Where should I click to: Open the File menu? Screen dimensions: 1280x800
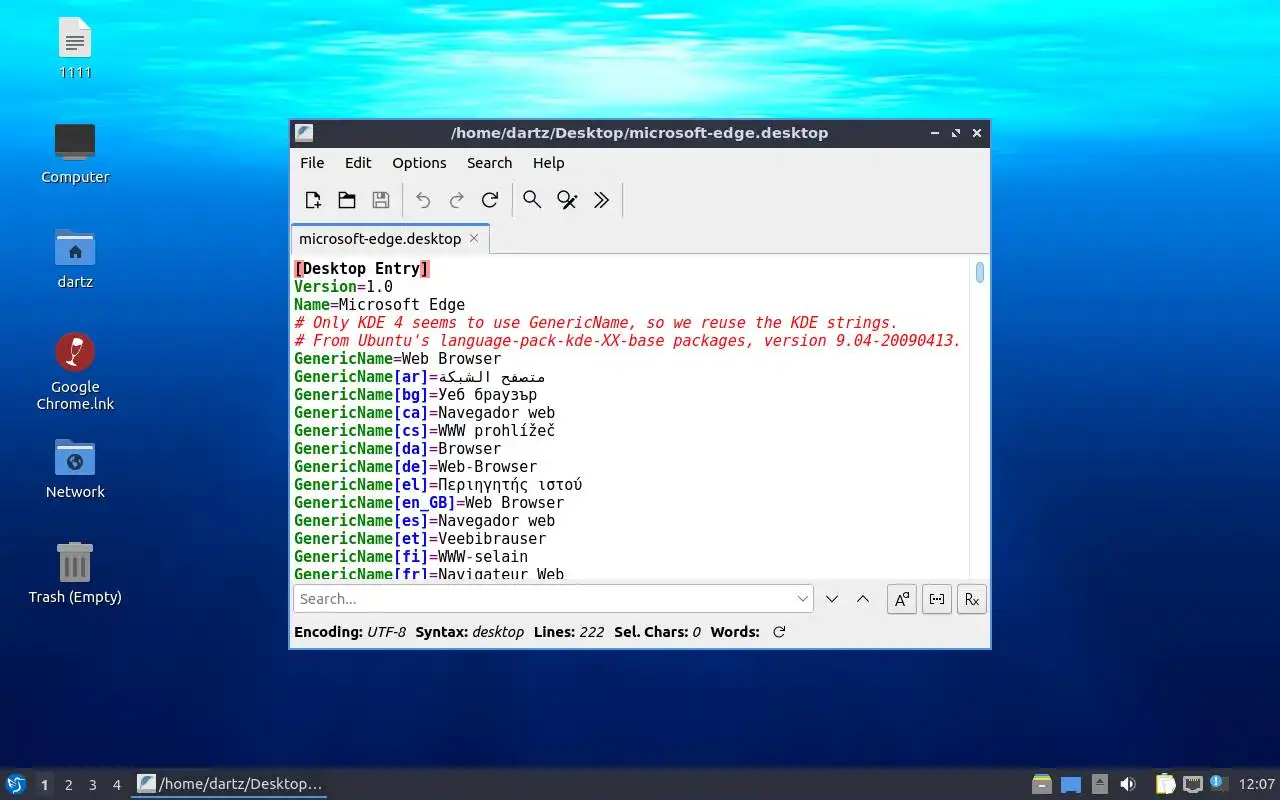pos(312,163)
